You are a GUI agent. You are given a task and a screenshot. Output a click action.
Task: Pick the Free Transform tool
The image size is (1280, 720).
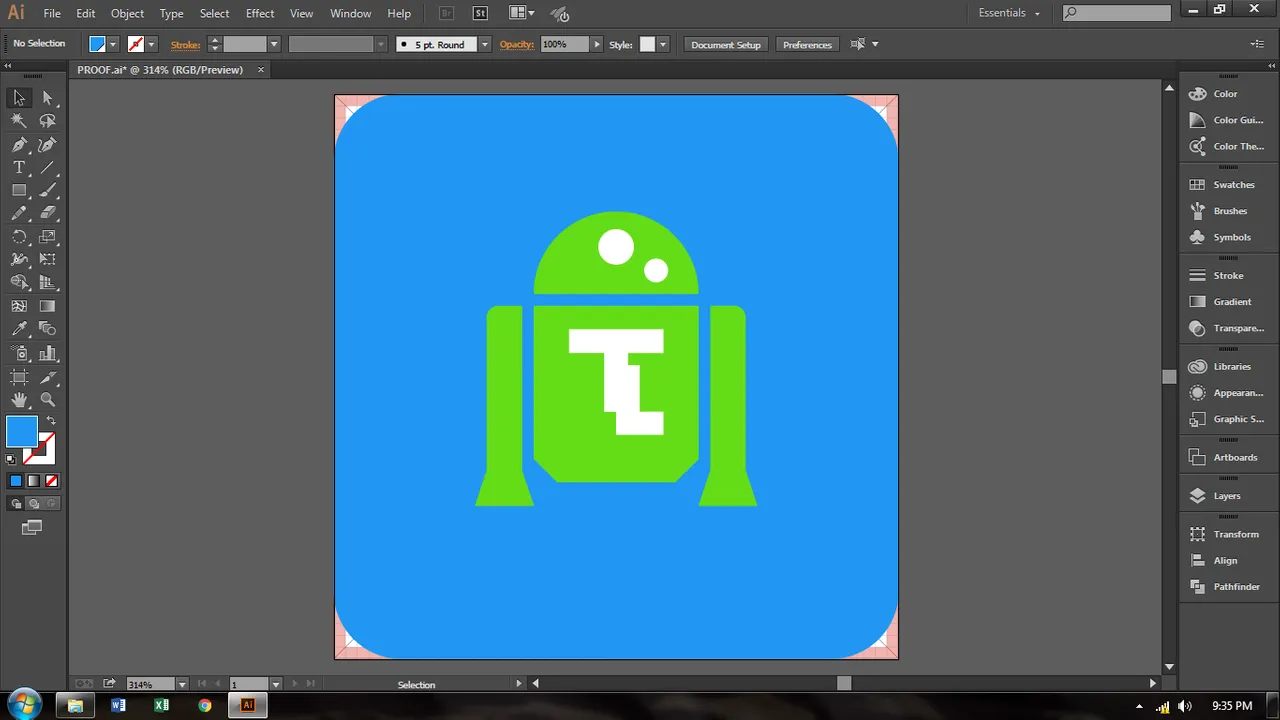(x=48, y=260)
